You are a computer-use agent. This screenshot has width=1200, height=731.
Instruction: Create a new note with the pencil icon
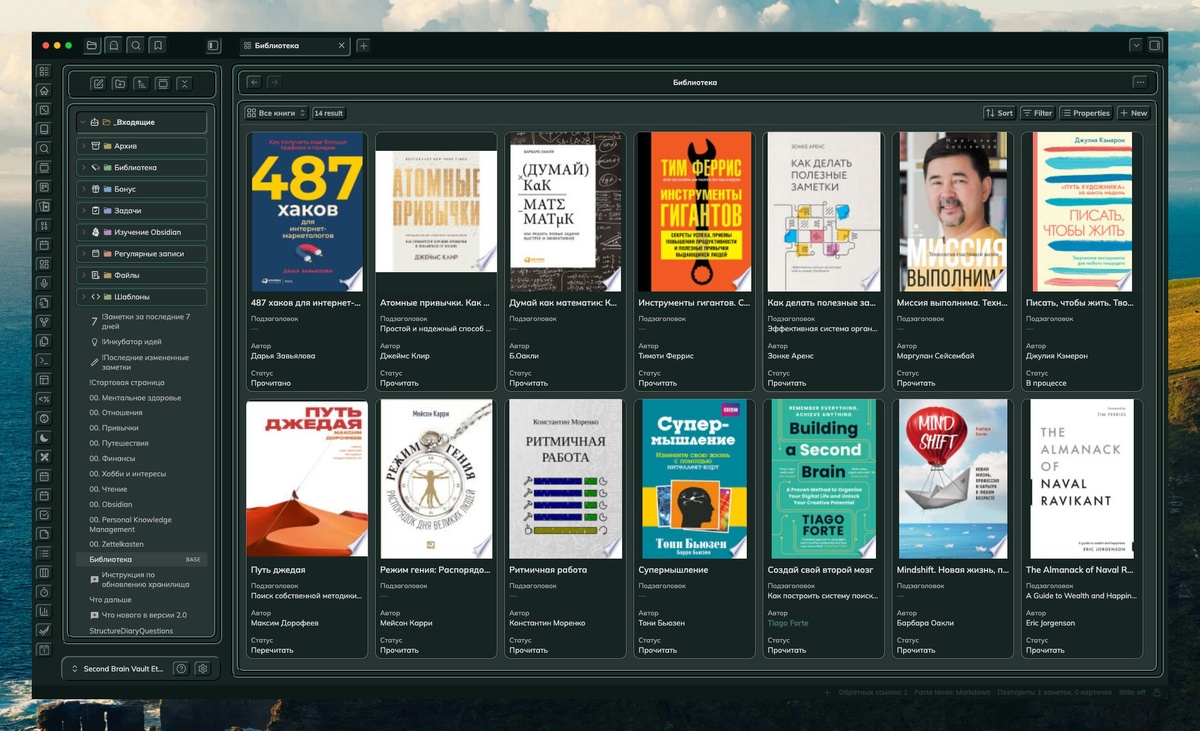(x=98, y=84)
